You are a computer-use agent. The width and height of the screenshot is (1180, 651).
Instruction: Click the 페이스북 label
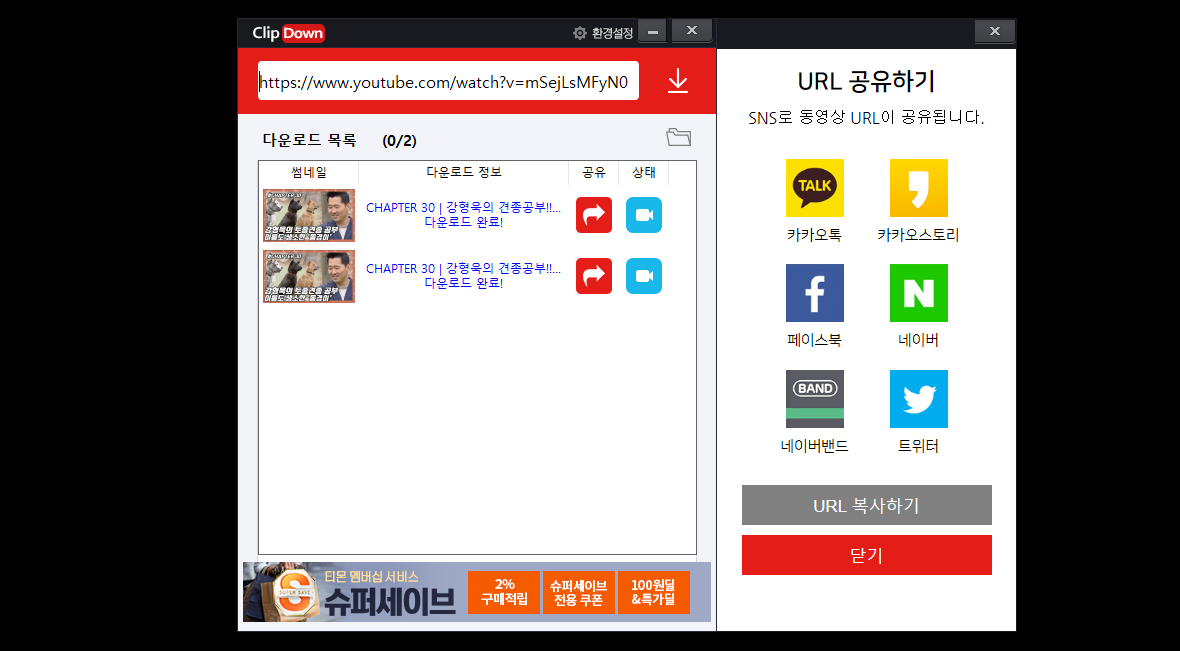pos(814,340)
